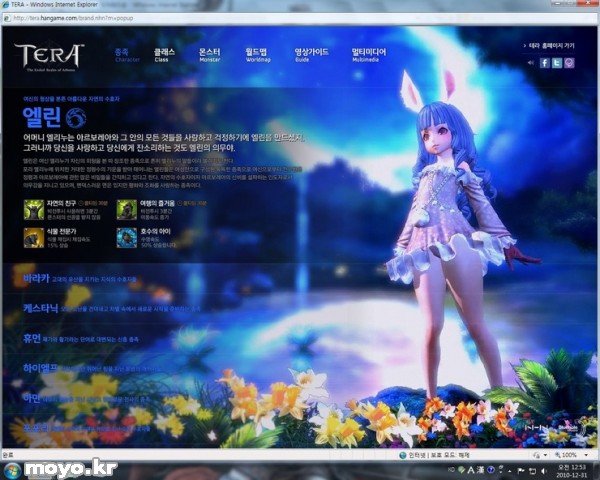Expand the 포포리 race section
Viewport: 600px width, 480px height.
[x=87, y=428]
